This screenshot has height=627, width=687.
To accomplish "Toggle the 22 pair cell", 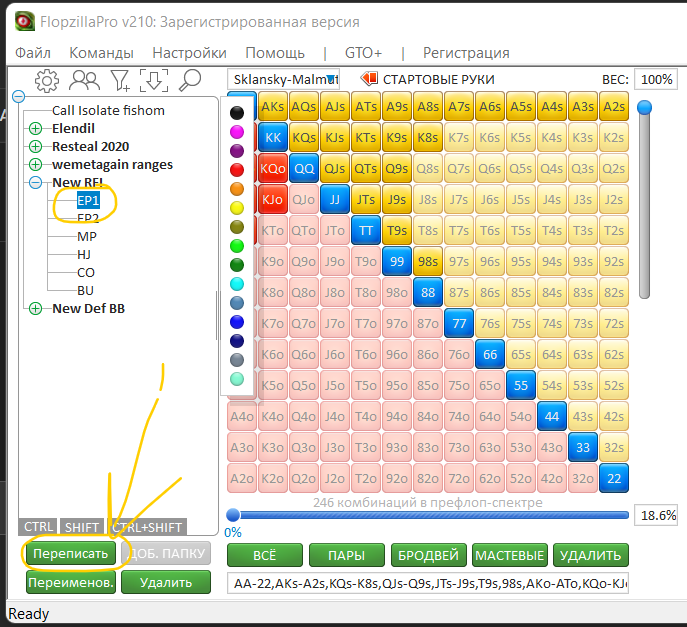I will (x=614, y=478).
